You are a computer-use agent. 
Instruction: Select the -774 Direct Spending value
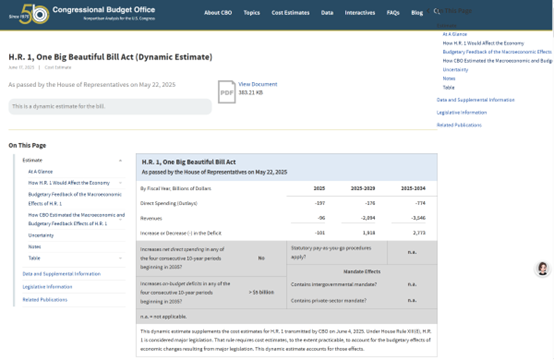pos(420,203)
